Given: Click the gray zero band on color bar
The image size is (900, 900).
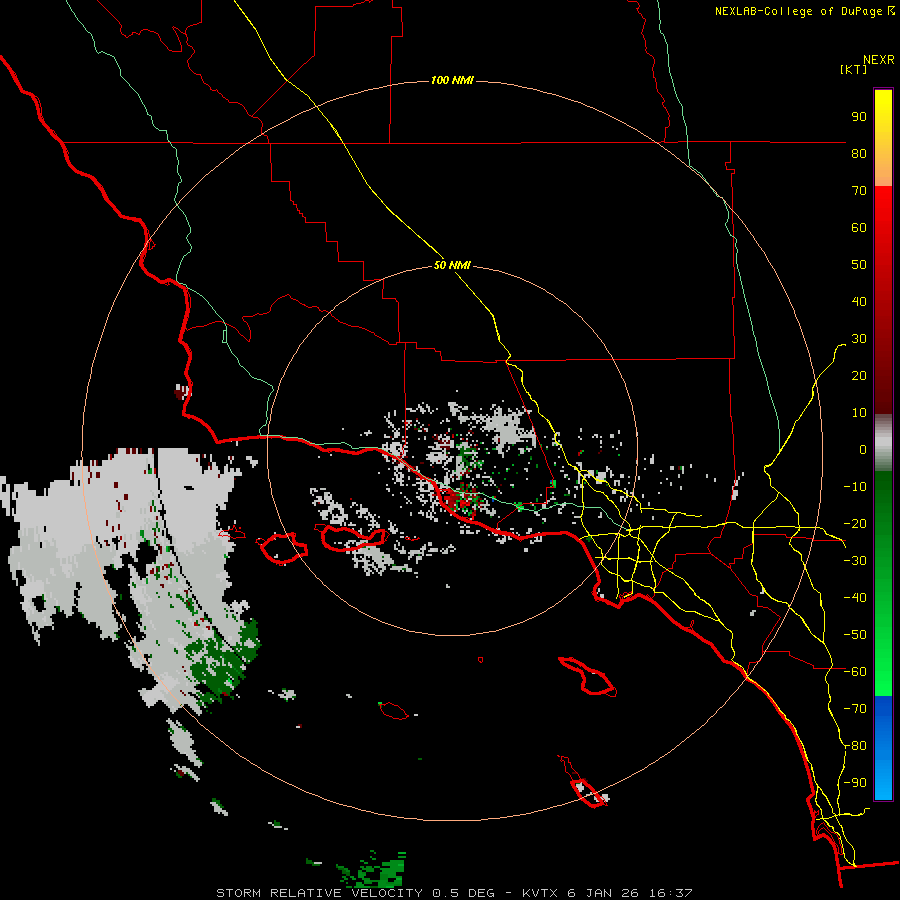Looking at the screenshot, I should [x=883, y=442].
